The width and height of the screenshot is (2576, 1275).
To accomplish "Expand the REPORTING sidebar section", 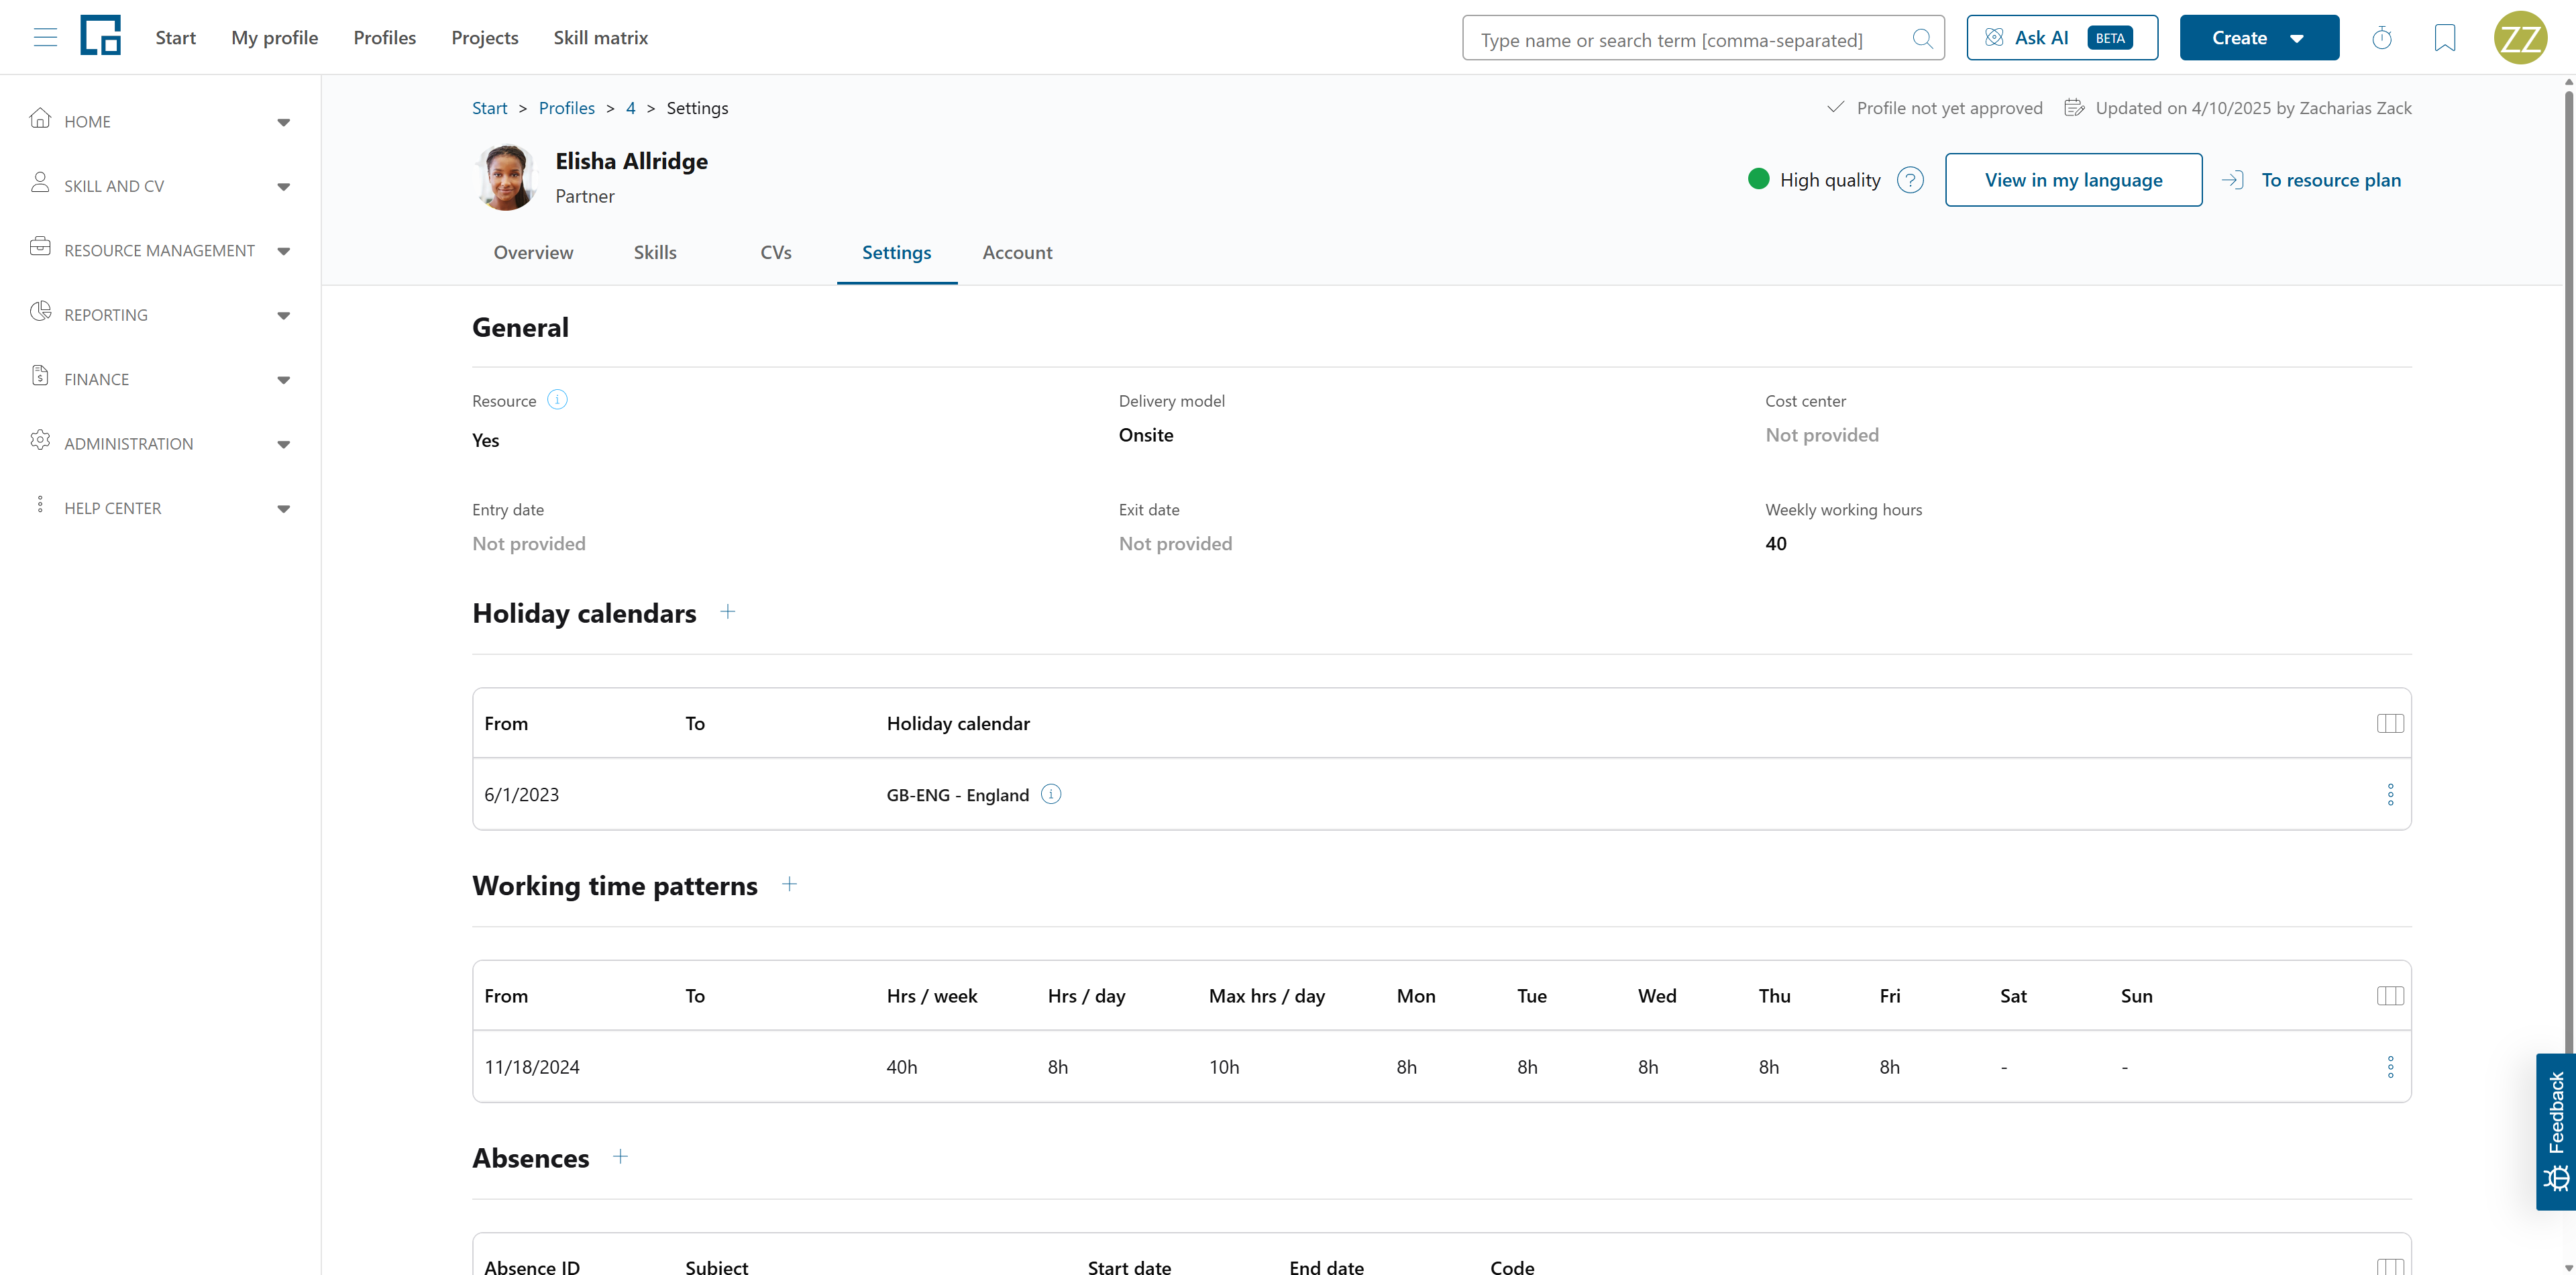I will [x=160, y=315].
